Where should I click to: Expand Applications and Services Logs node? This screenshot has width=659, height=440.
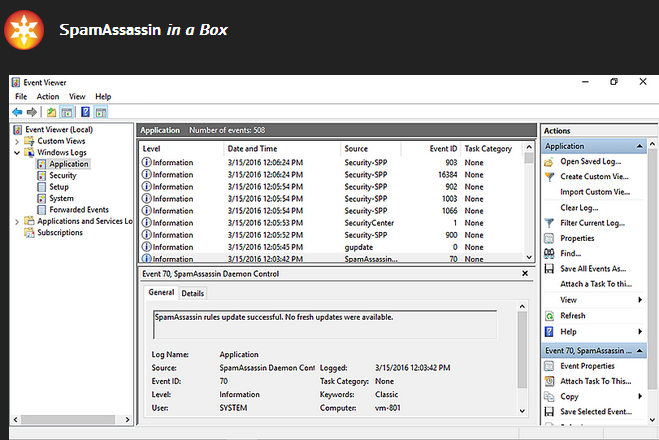(x=17, y=221)
